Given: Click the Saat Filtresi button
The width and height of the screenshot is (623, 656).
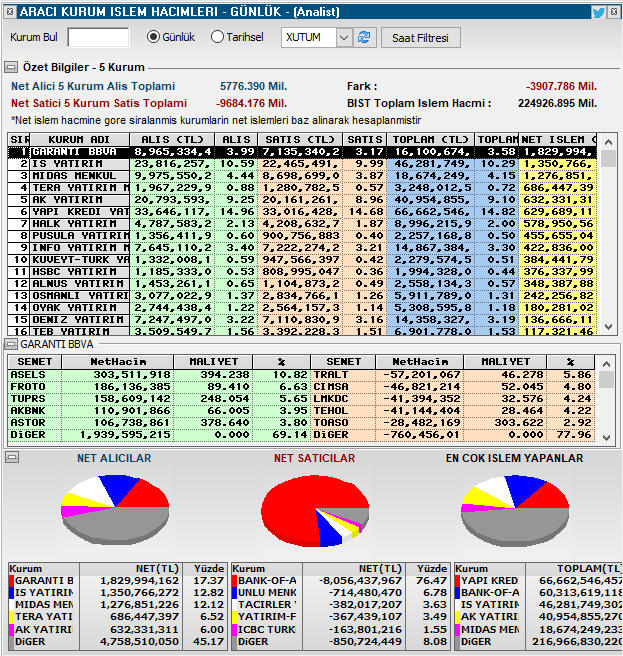Looking at the screenshot, I should (420, 38).
